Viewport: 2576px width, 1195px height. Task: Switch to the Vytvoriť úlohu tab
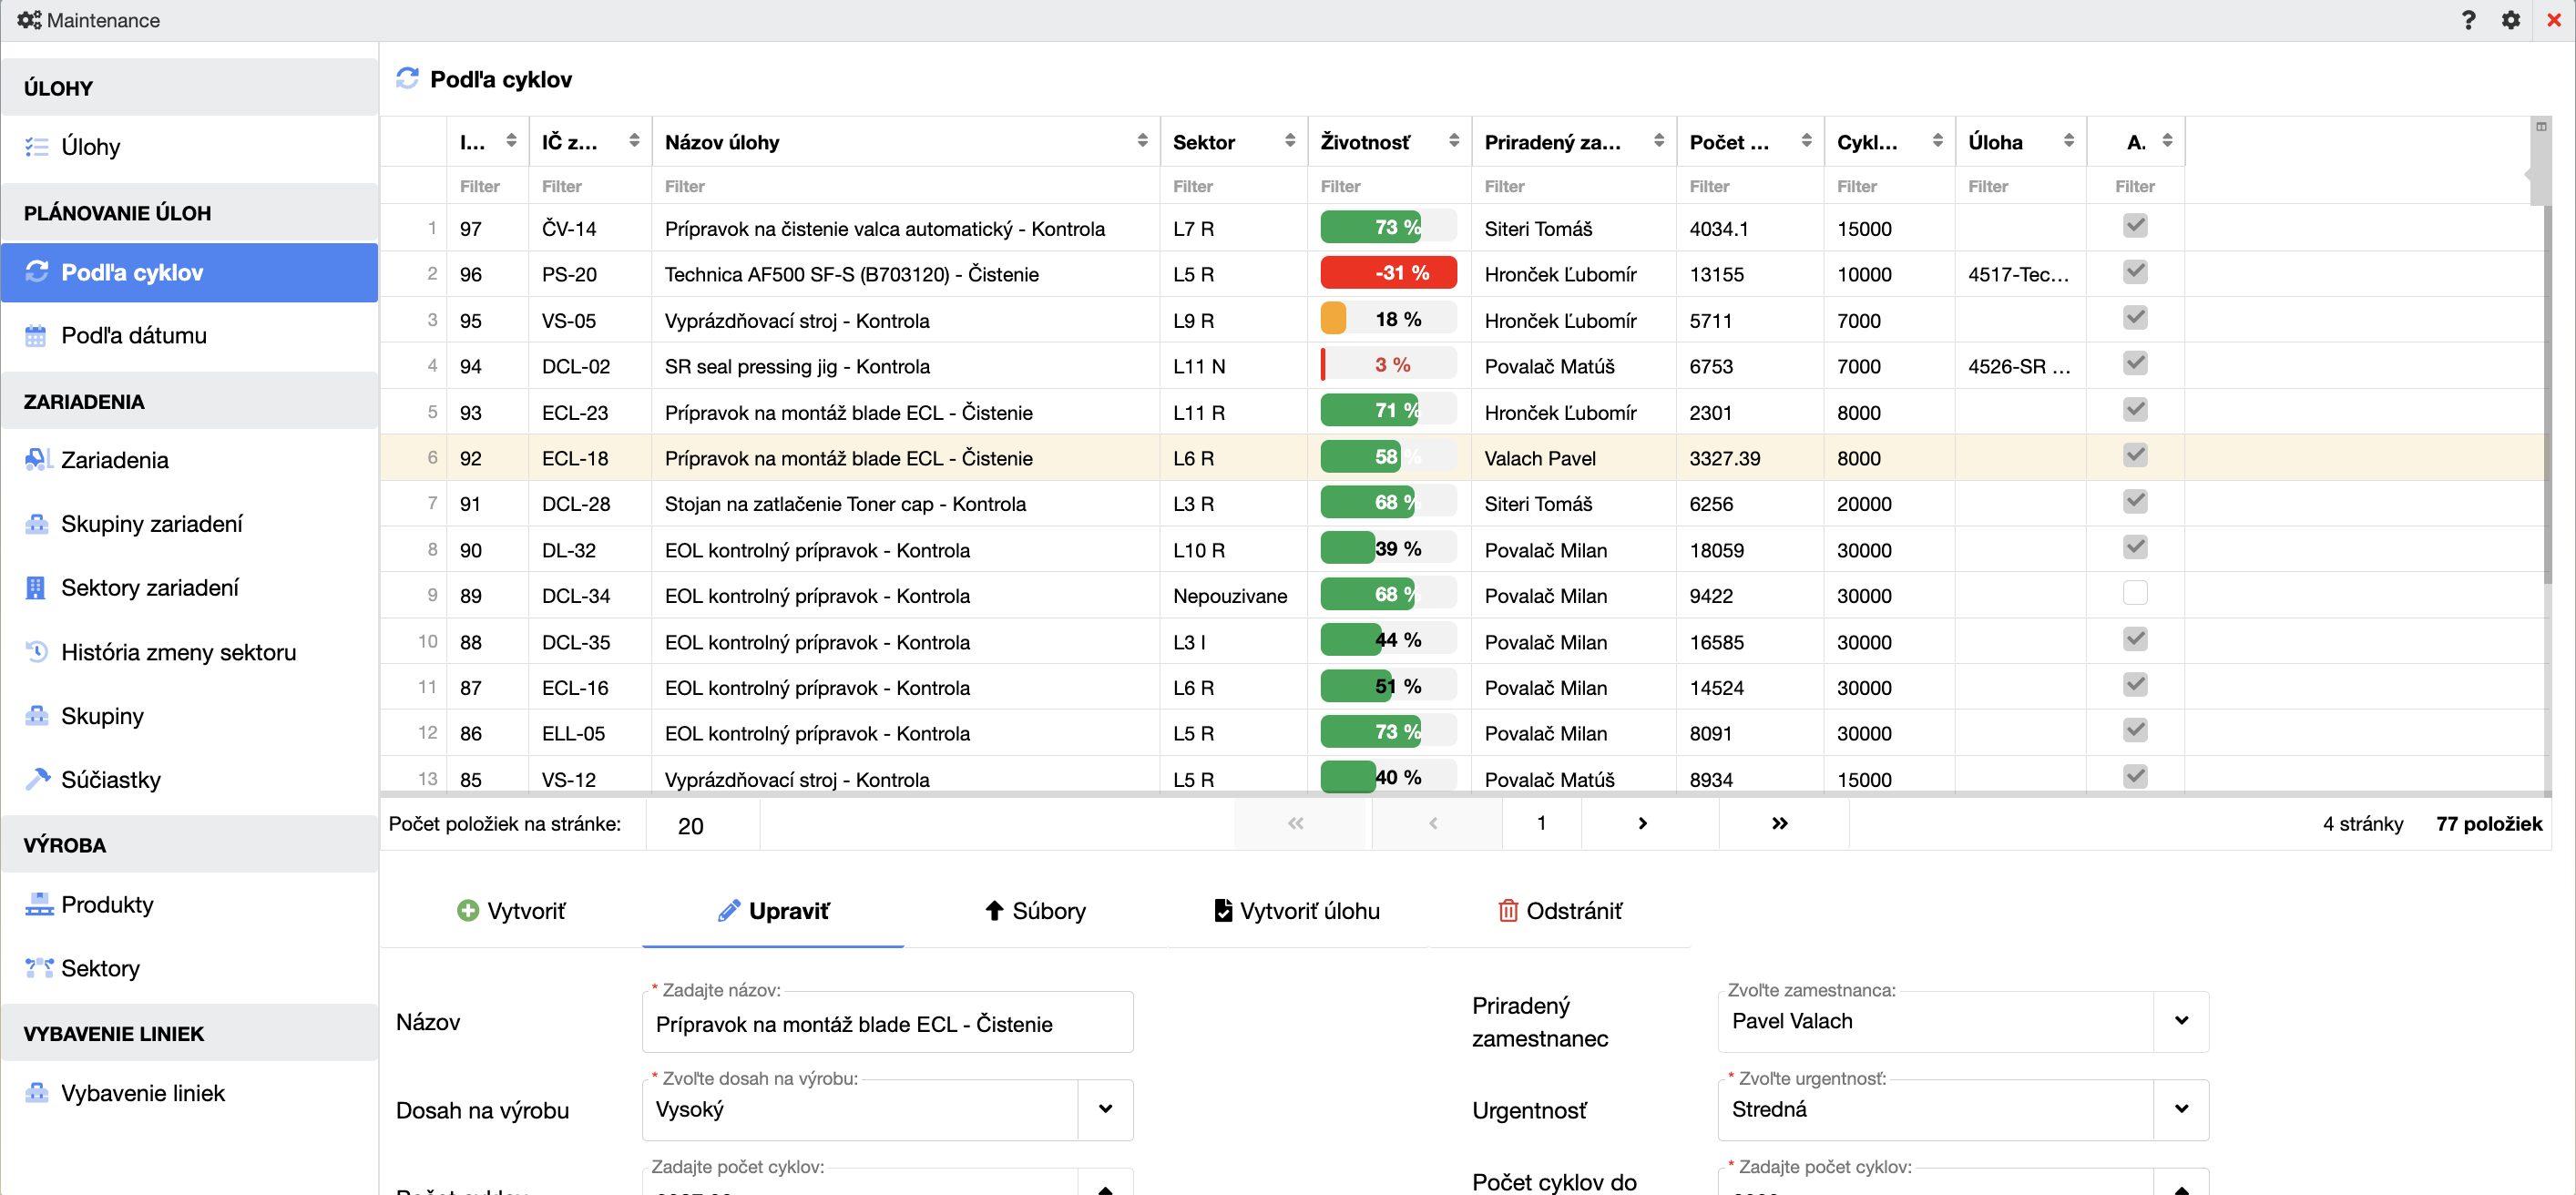[1296, 910]
